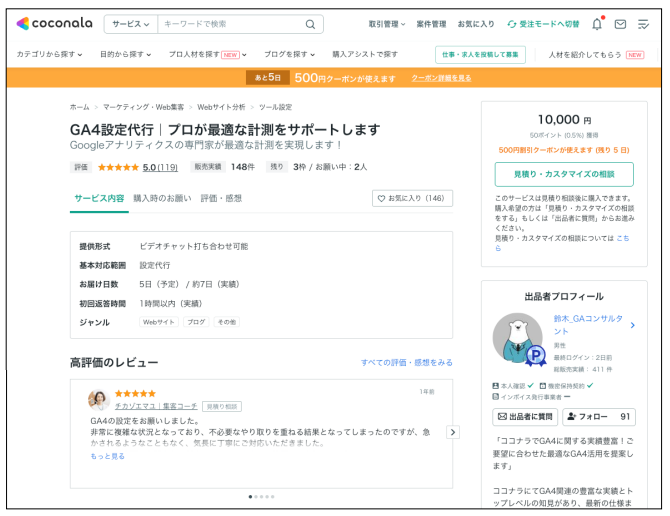Viewport: 670px width, 516px height.
Task: Click the ホーム breadcrumb
Action: pyautogui.click(x=79, y=107)
